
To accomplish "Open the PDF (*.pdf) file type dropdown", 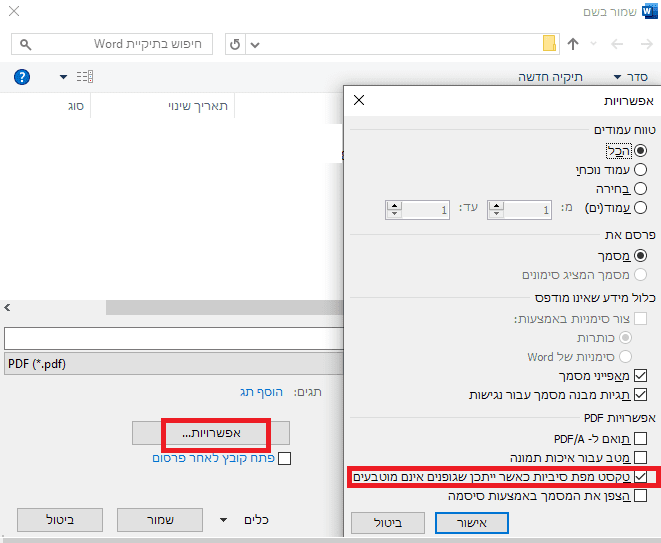I will tap(174, 364).
